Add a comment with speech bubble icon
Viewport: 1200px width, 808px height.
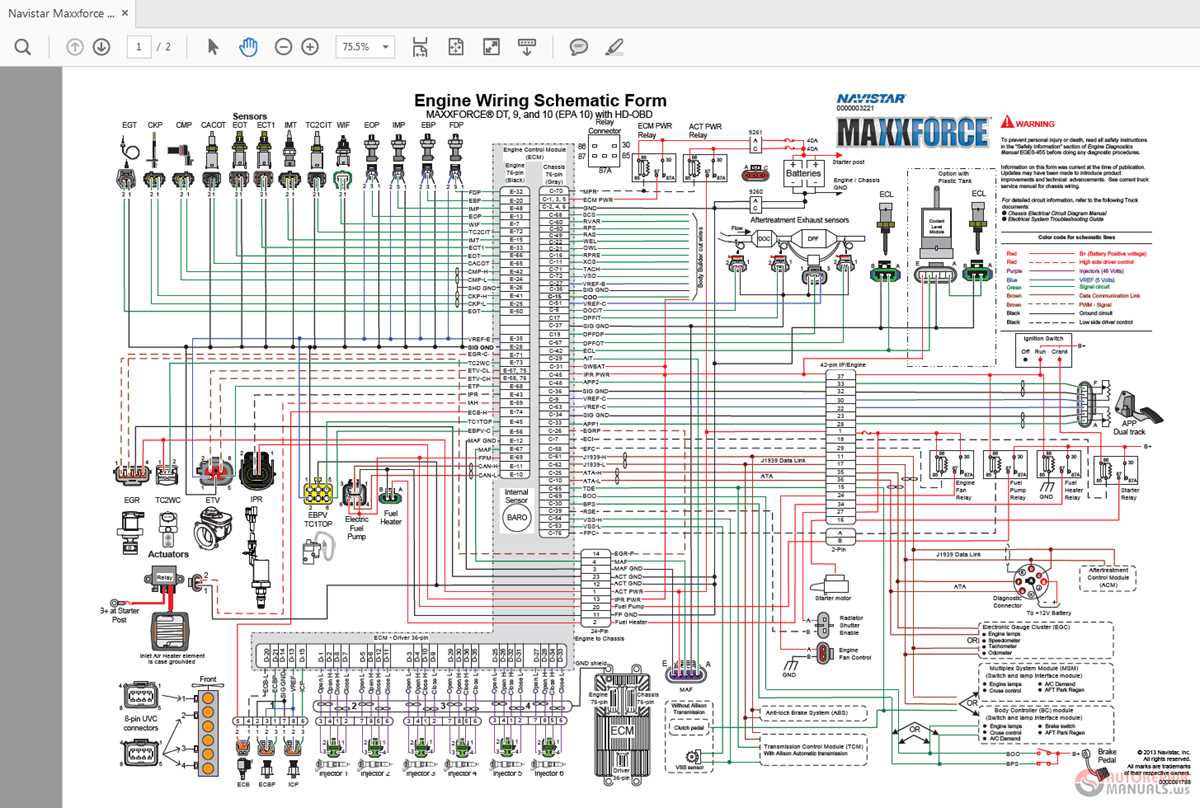pyautogui.click(x=578, y=47)
